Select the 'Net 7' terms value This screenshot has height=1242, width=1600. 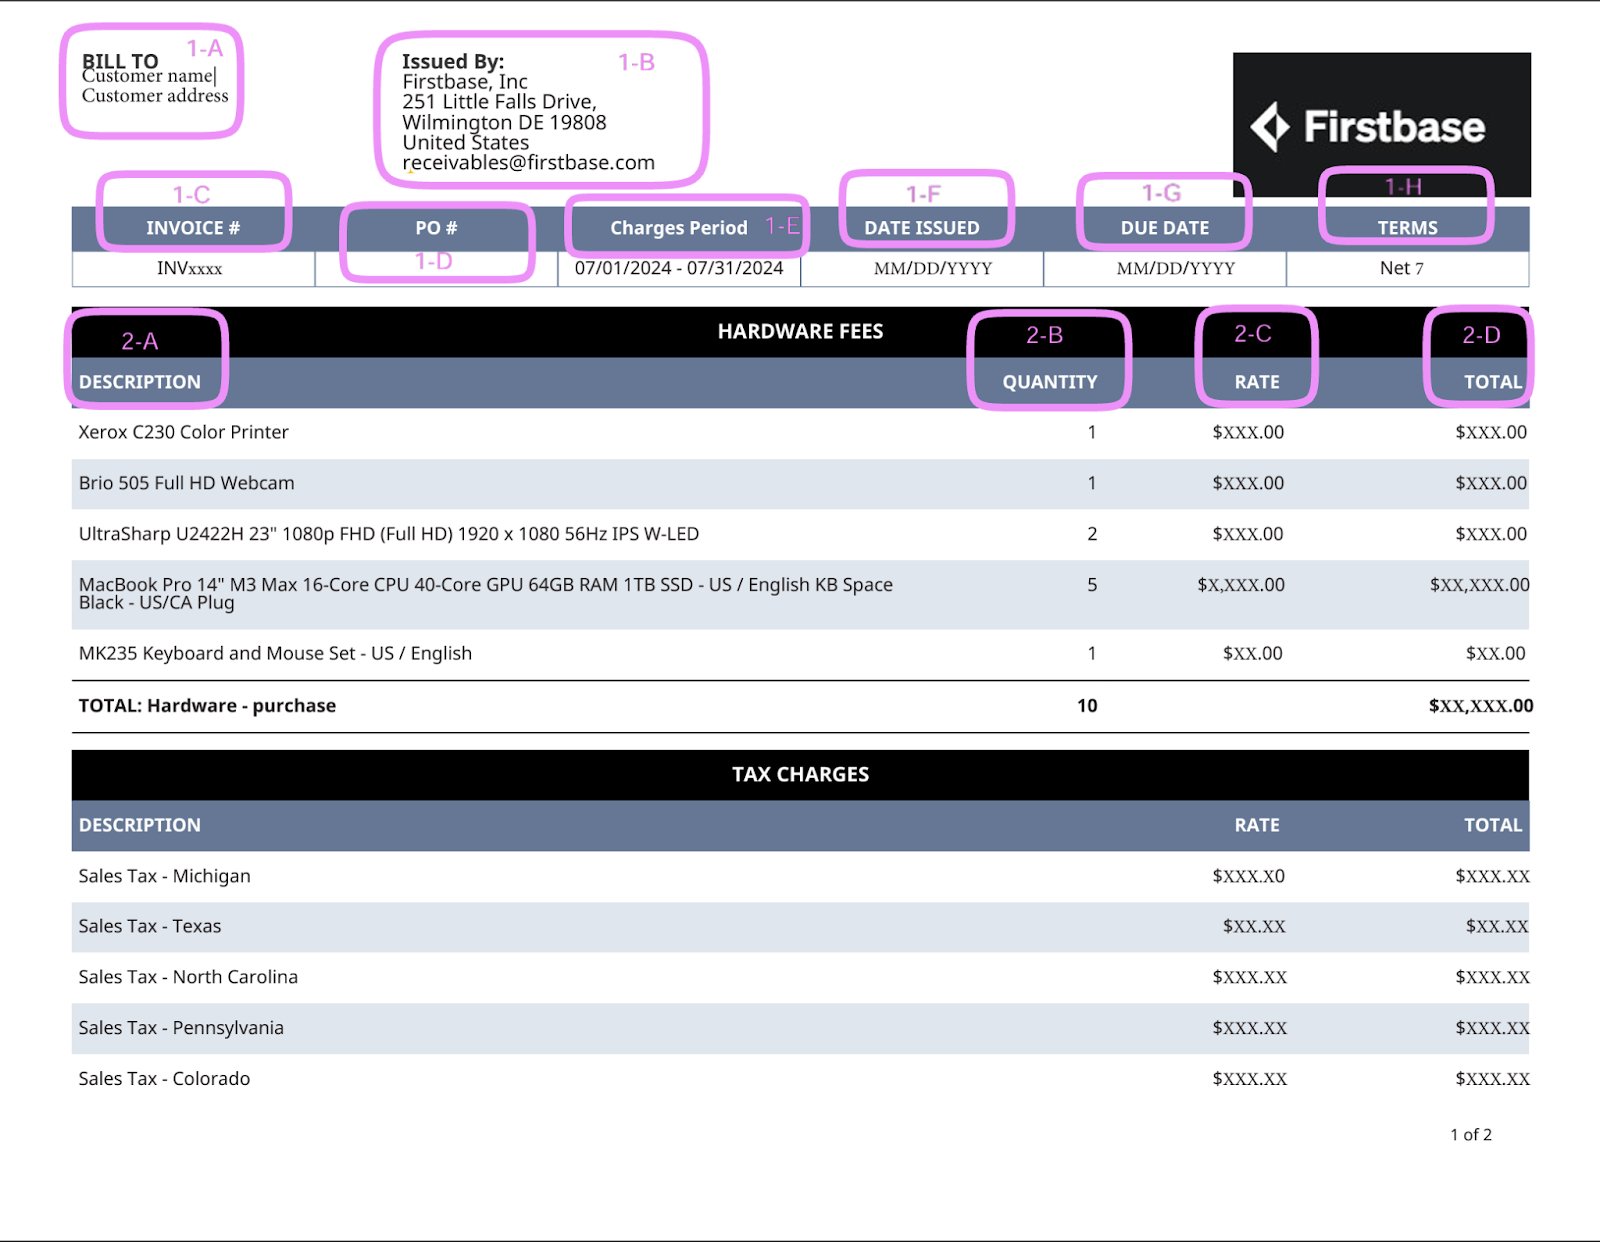tap(1402, 268)
